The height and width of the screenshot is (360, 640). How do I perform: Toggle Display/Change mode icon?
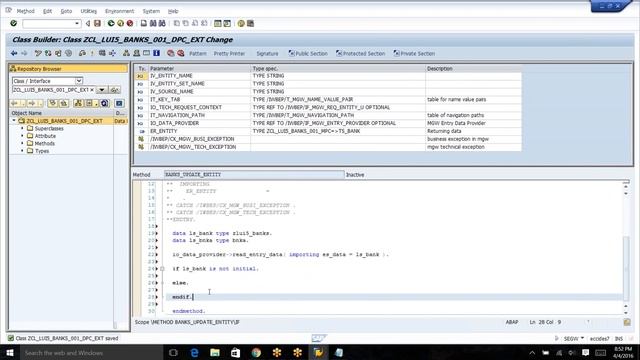(38, 53)
